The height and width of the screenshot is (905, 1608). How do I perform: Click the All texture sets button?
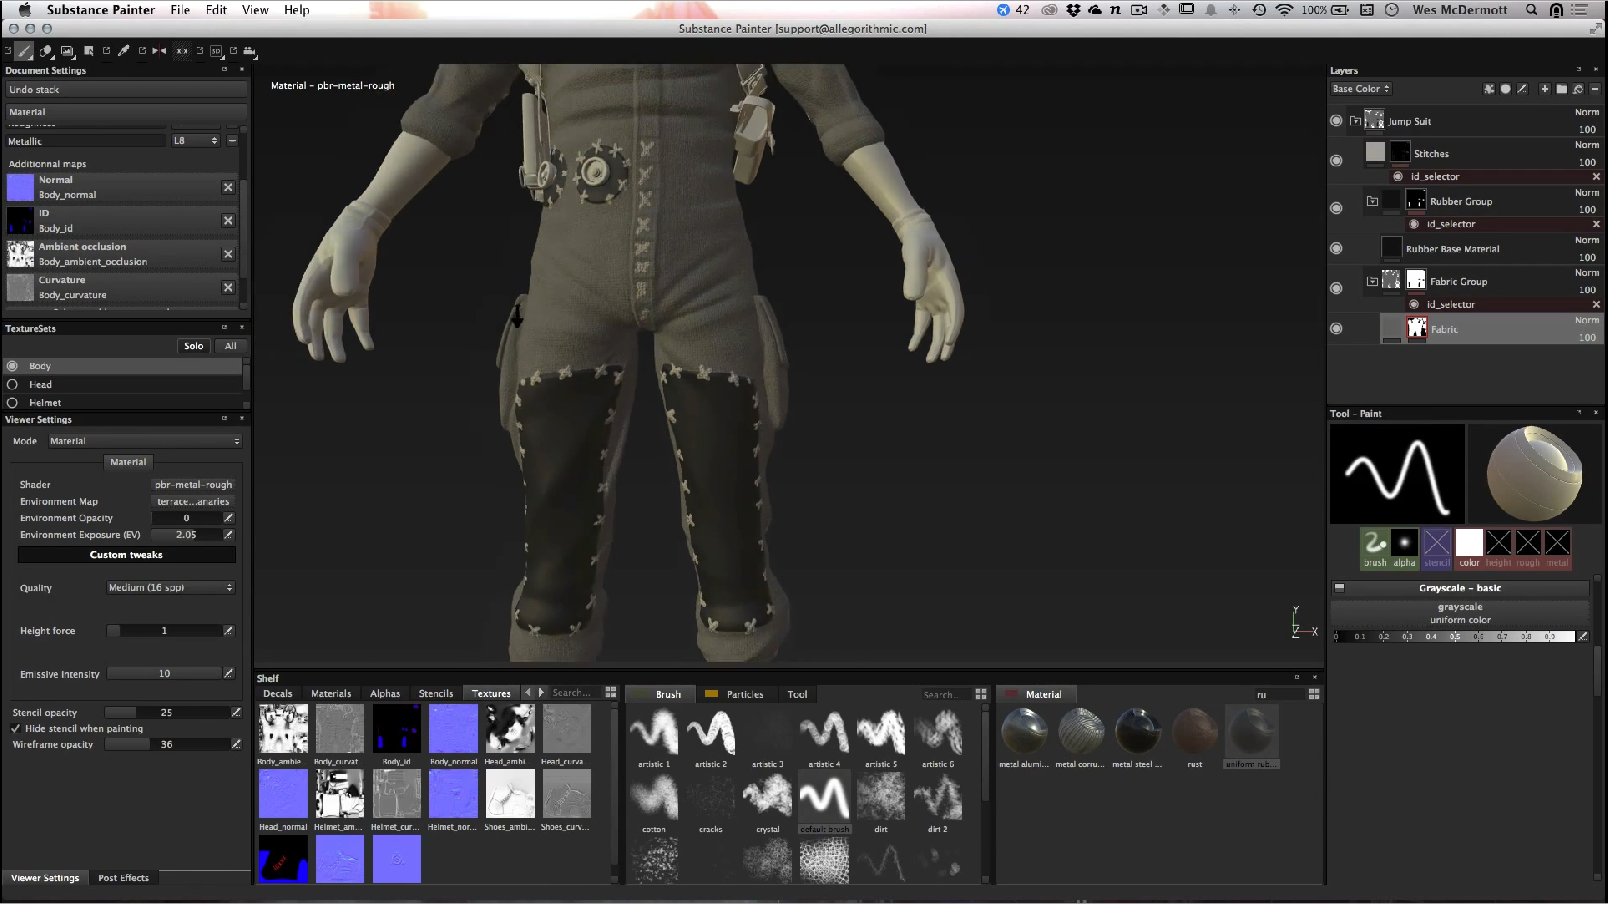tap(231, 346)
